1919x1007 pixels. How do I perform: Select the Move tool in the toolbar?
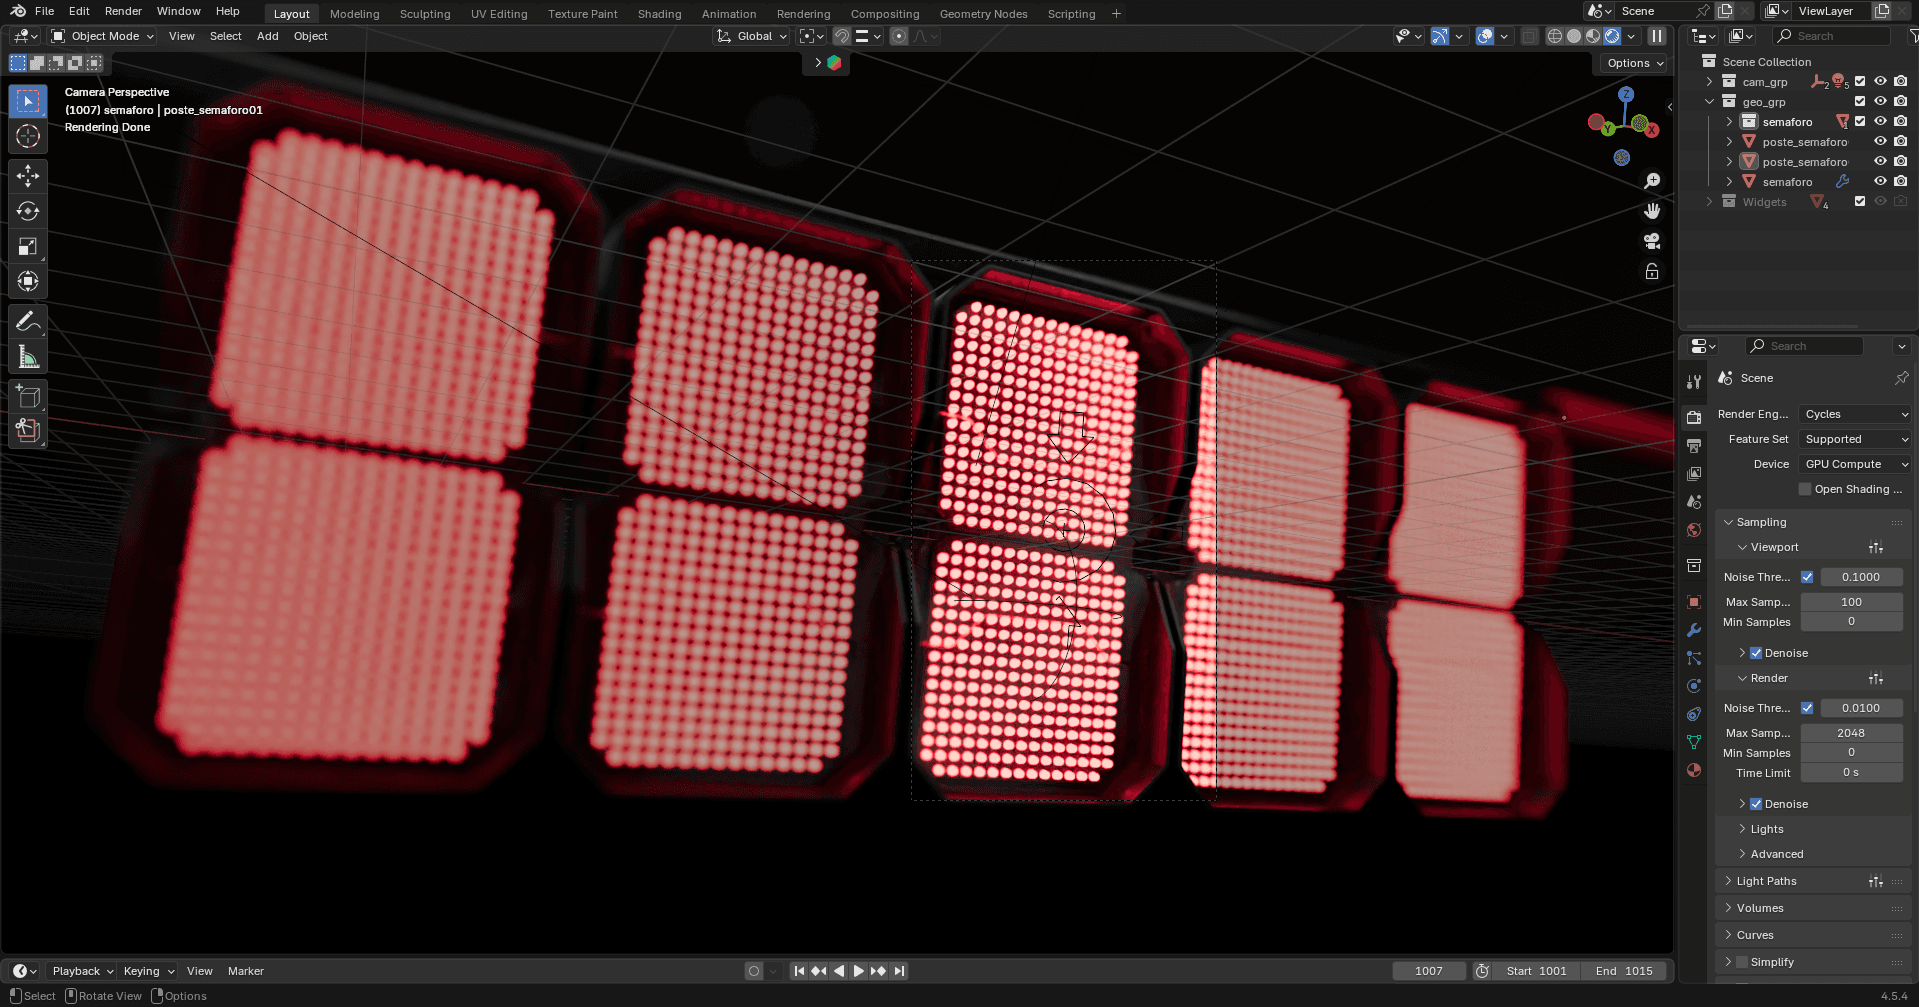(28, 176)
